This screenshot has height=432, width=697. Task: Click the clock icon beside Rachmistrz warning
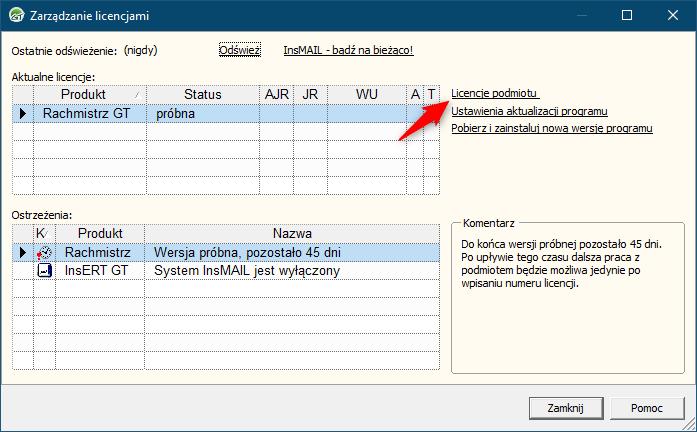coord(44,253)
